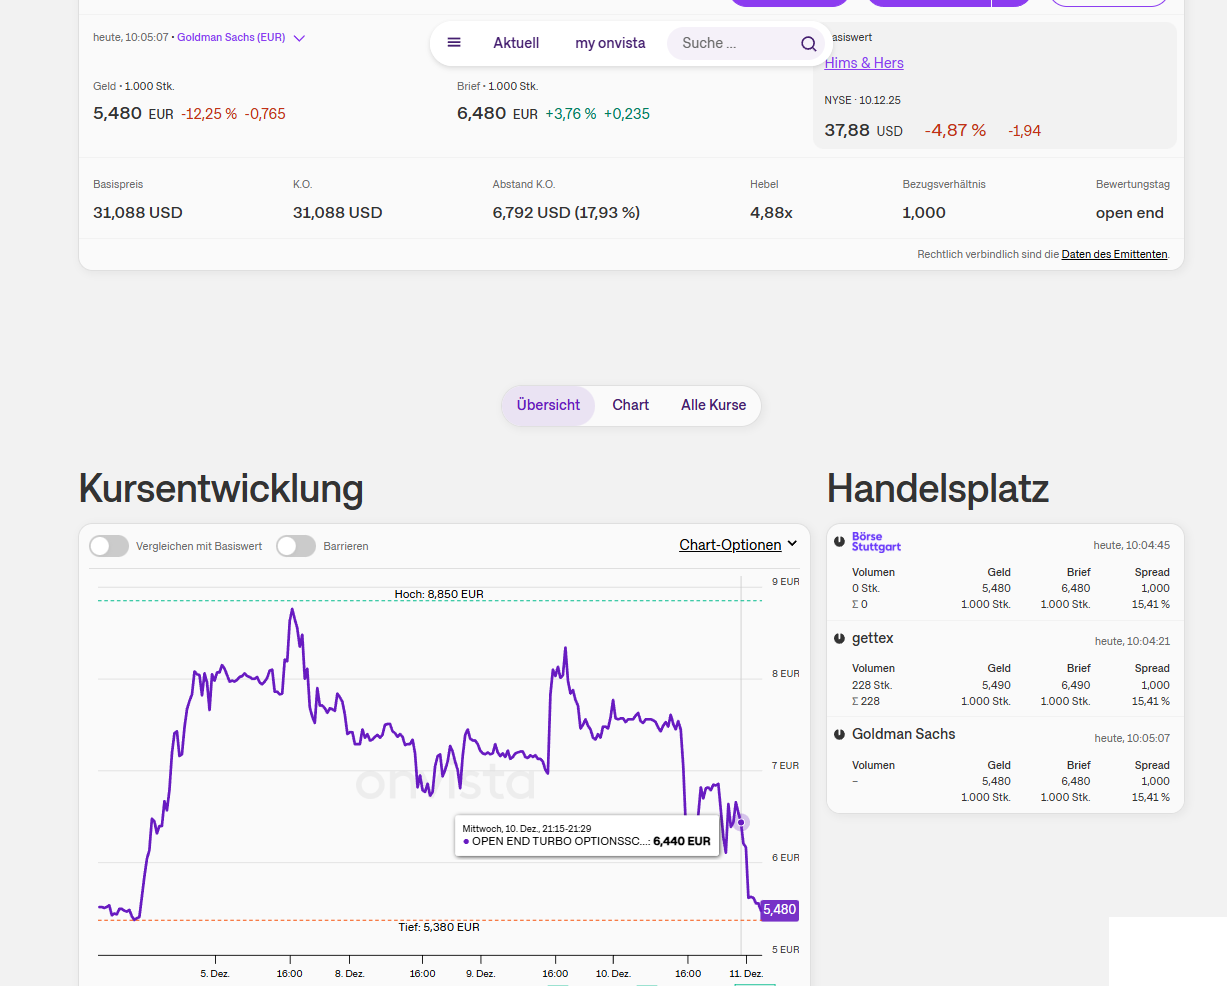The width and height of the screenshot is (1227, 986).
Task: Click gettex volume 228 Stk.
Action: [872, 685]
